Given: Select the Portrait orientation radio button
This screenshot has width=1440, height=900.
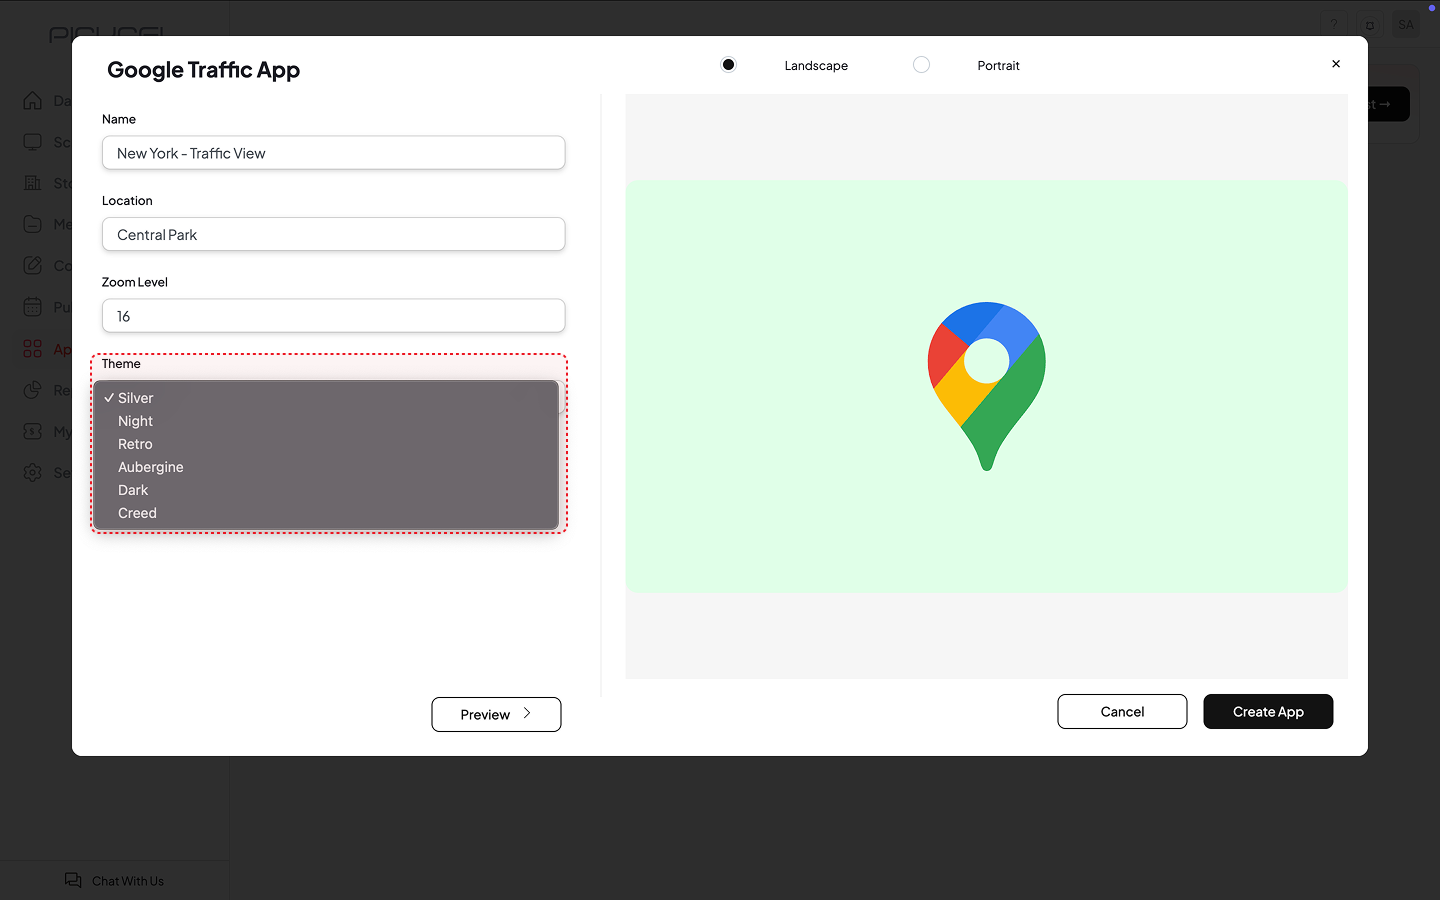Looking at the screenshot, I should tap(921, 65).
